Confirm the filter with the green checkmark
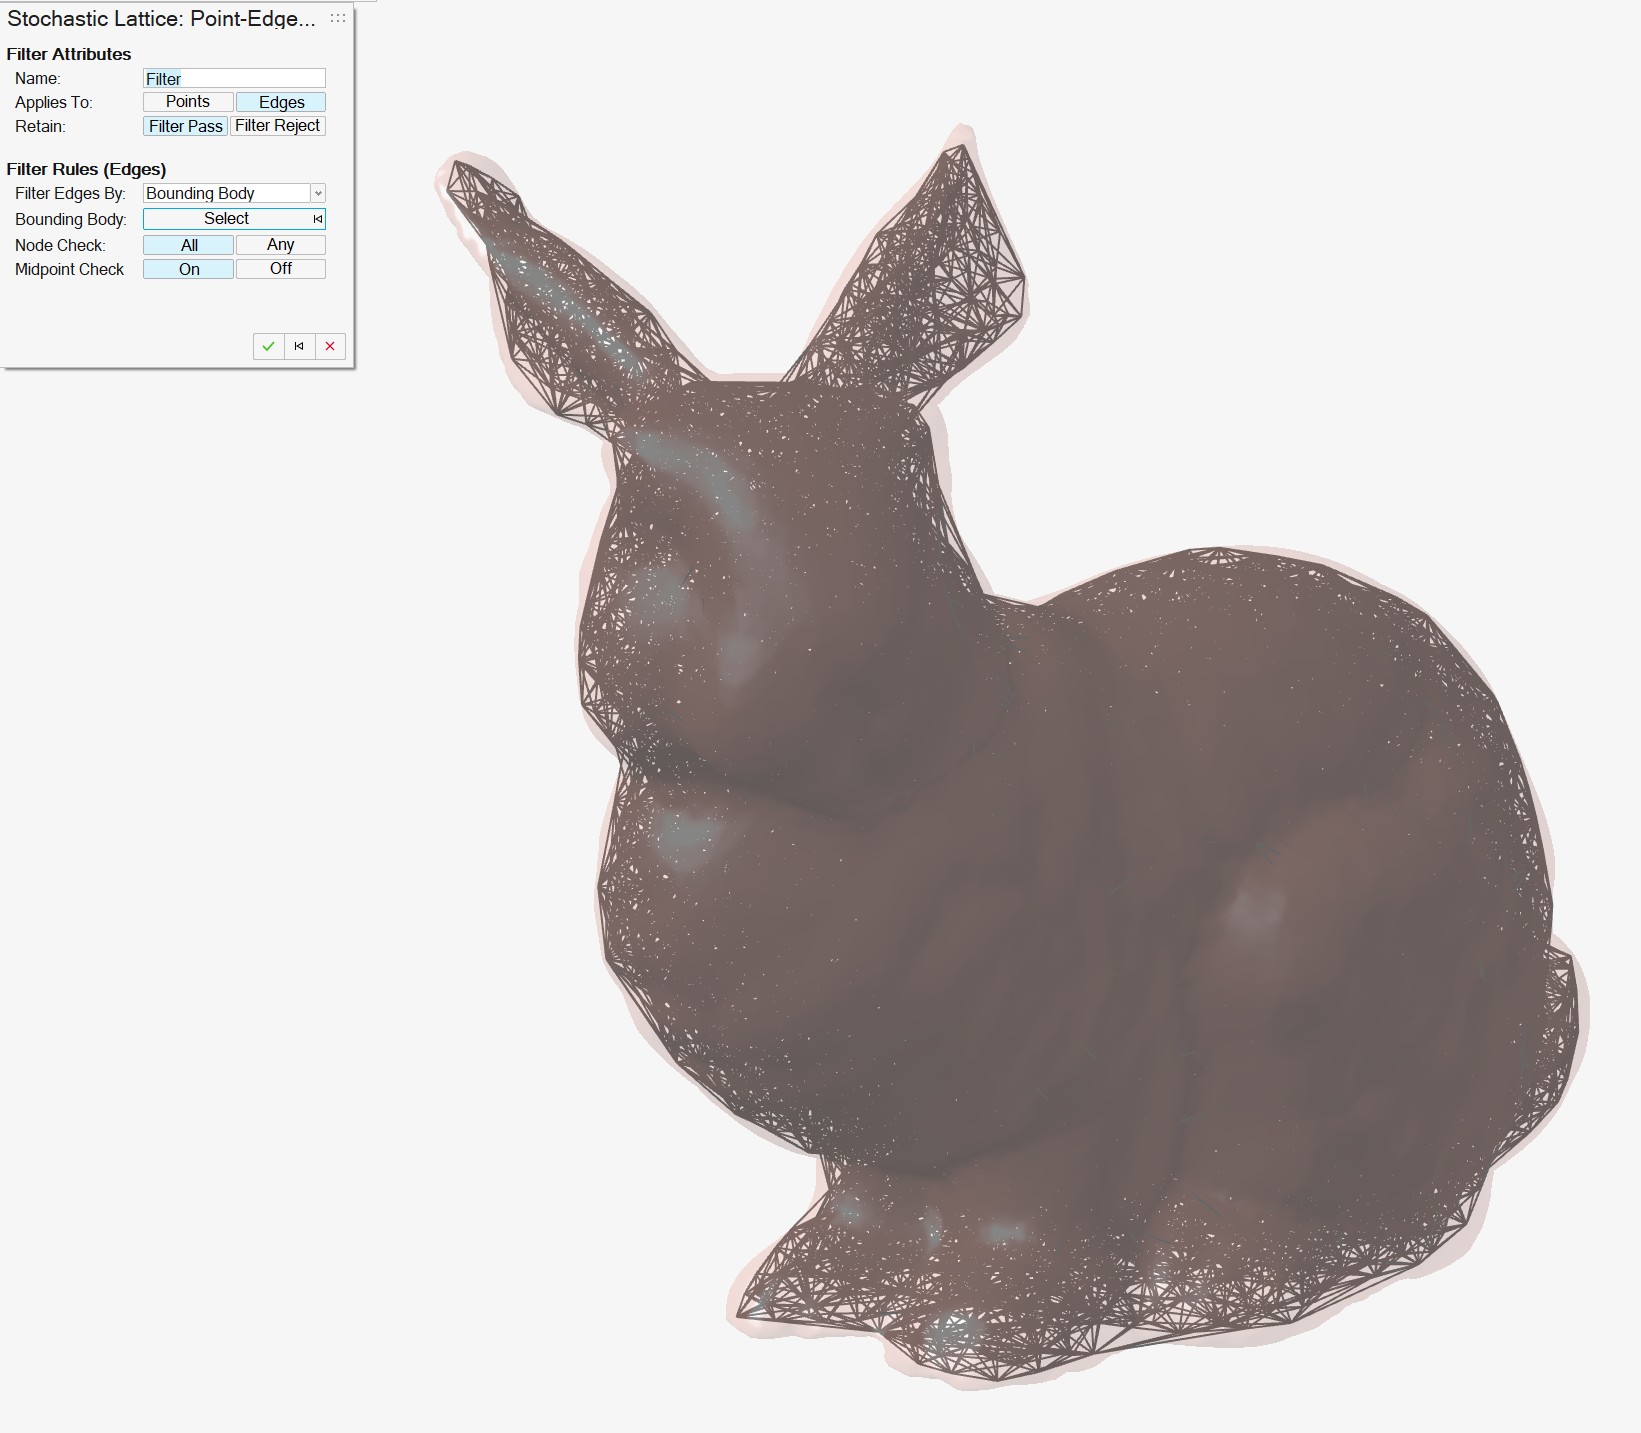1641x1433 pixels. (268, 346)
